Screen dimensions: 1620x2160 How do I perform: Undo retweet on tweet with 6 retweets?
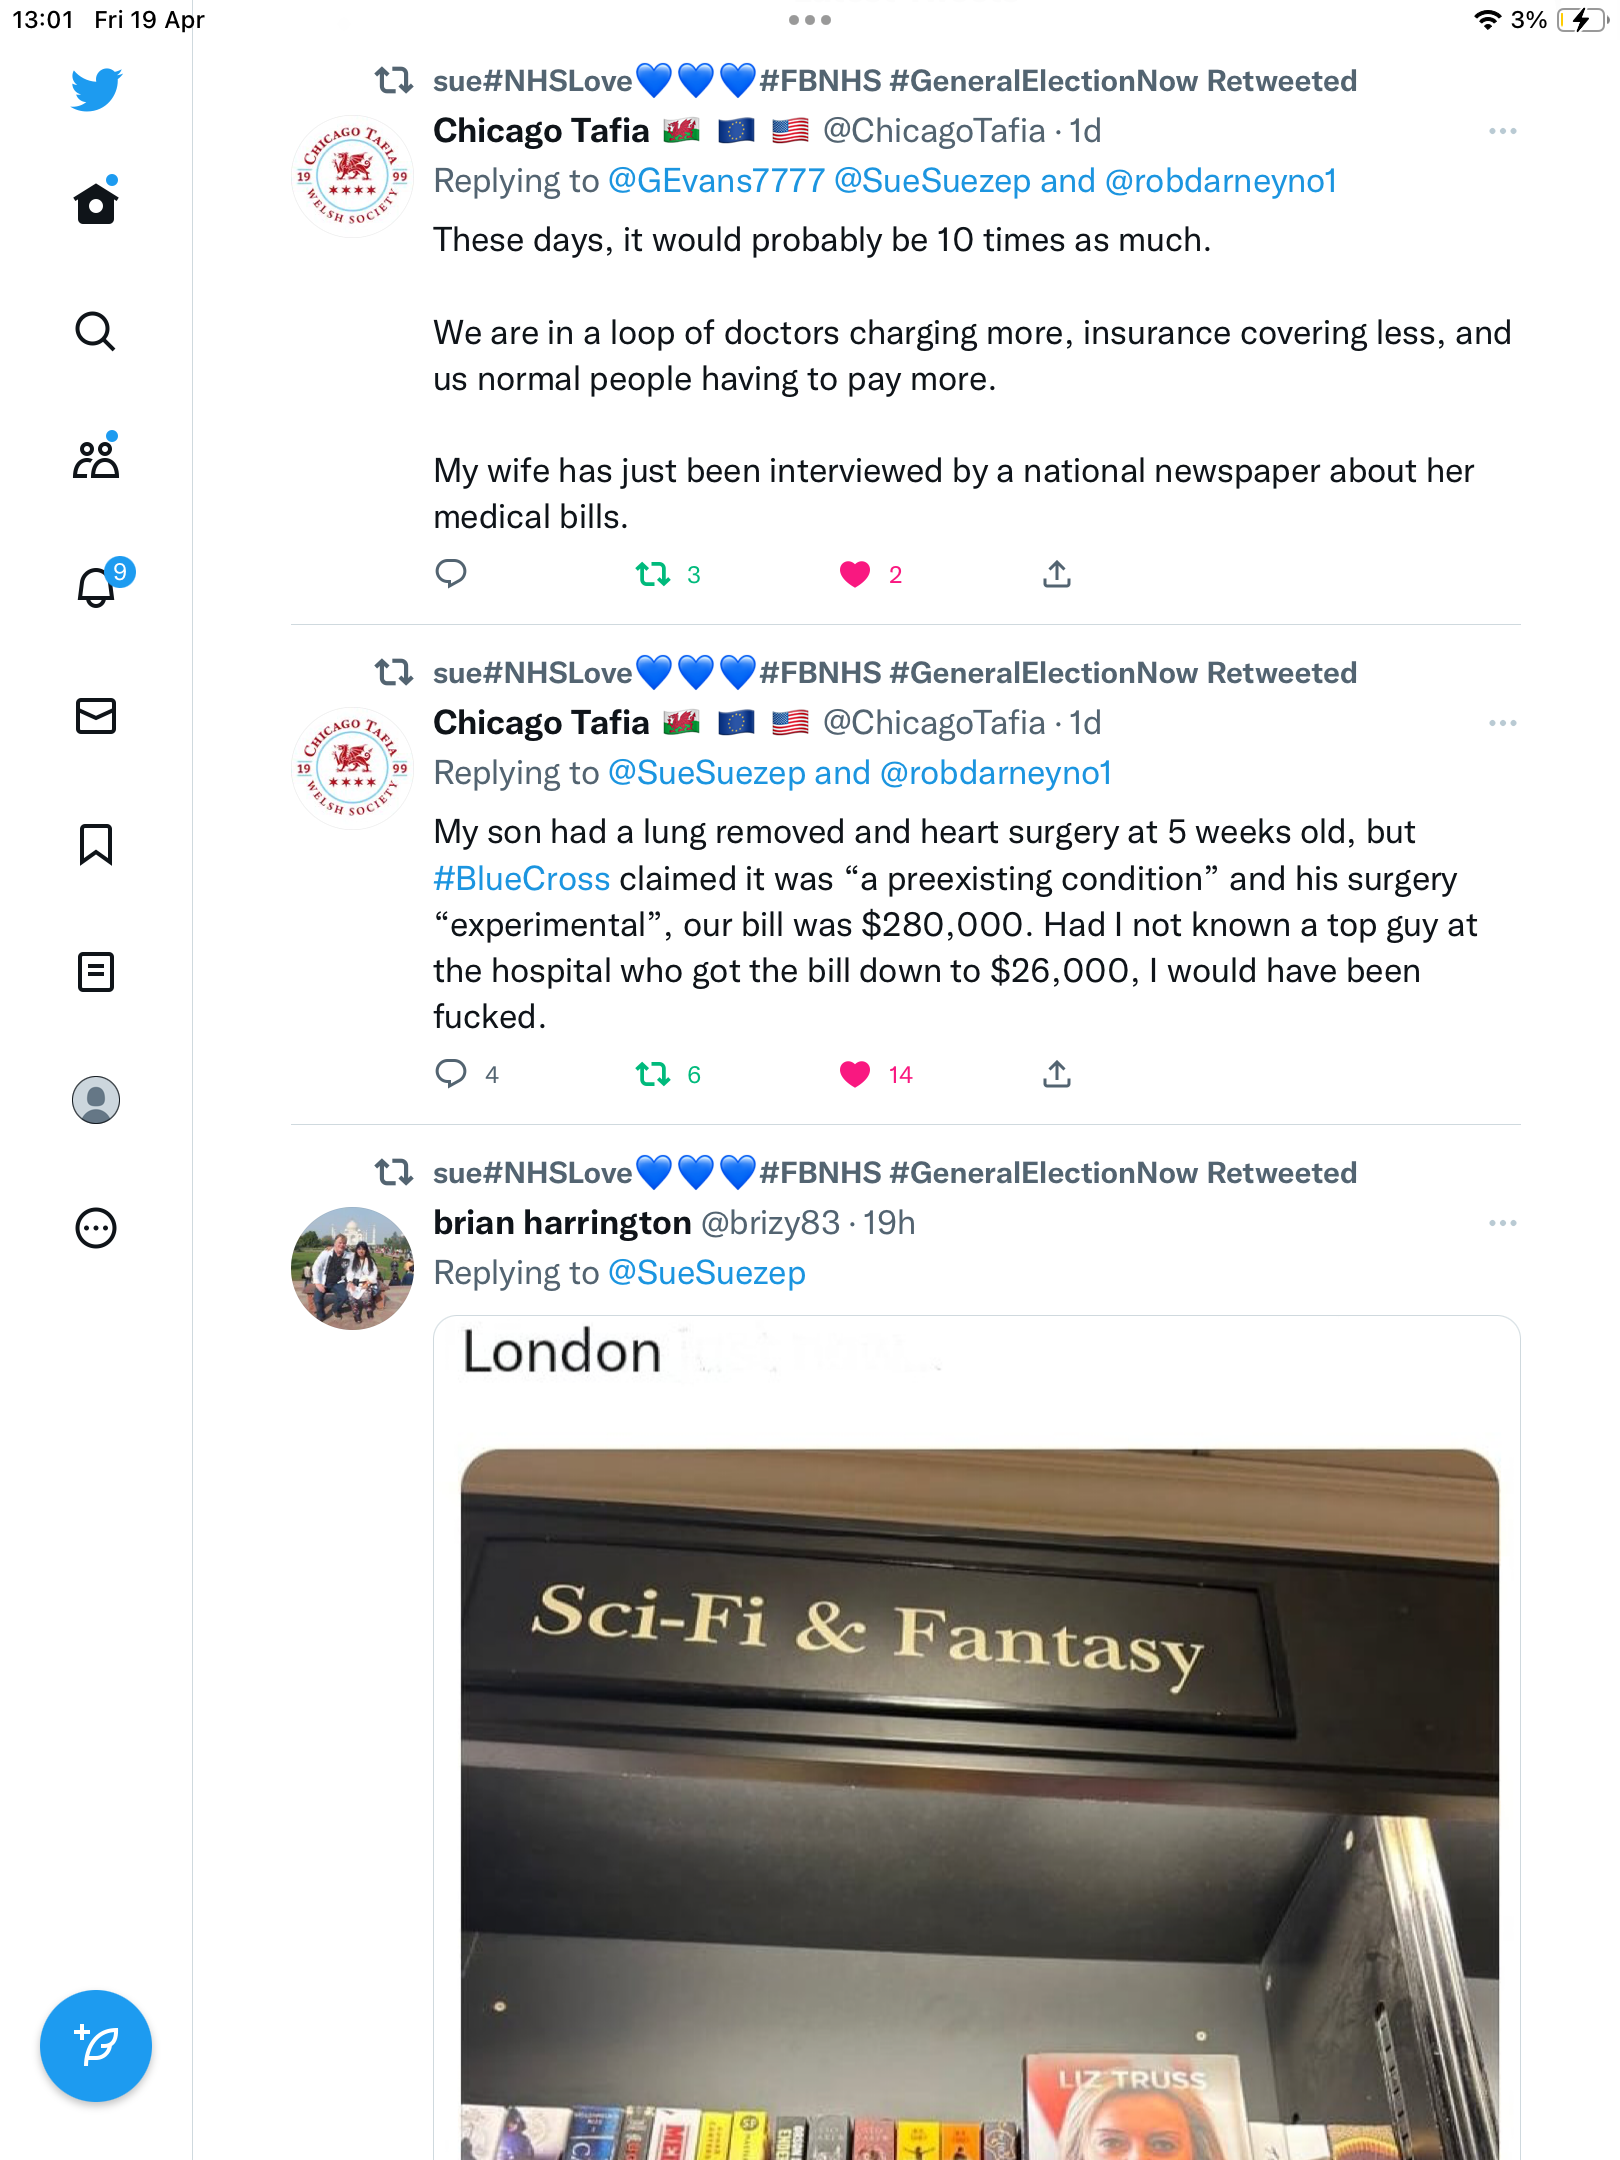coord(653,1074)
